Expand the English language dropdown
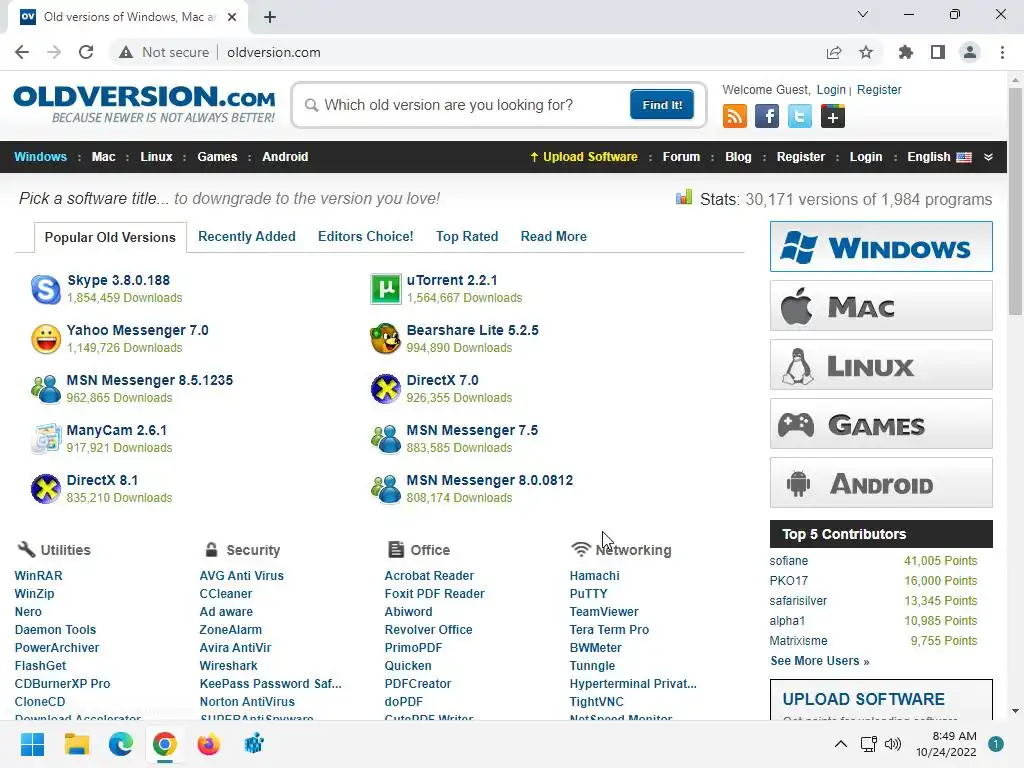The height and width of the screenshot is (768, 1024). click(x=988, y=157)
